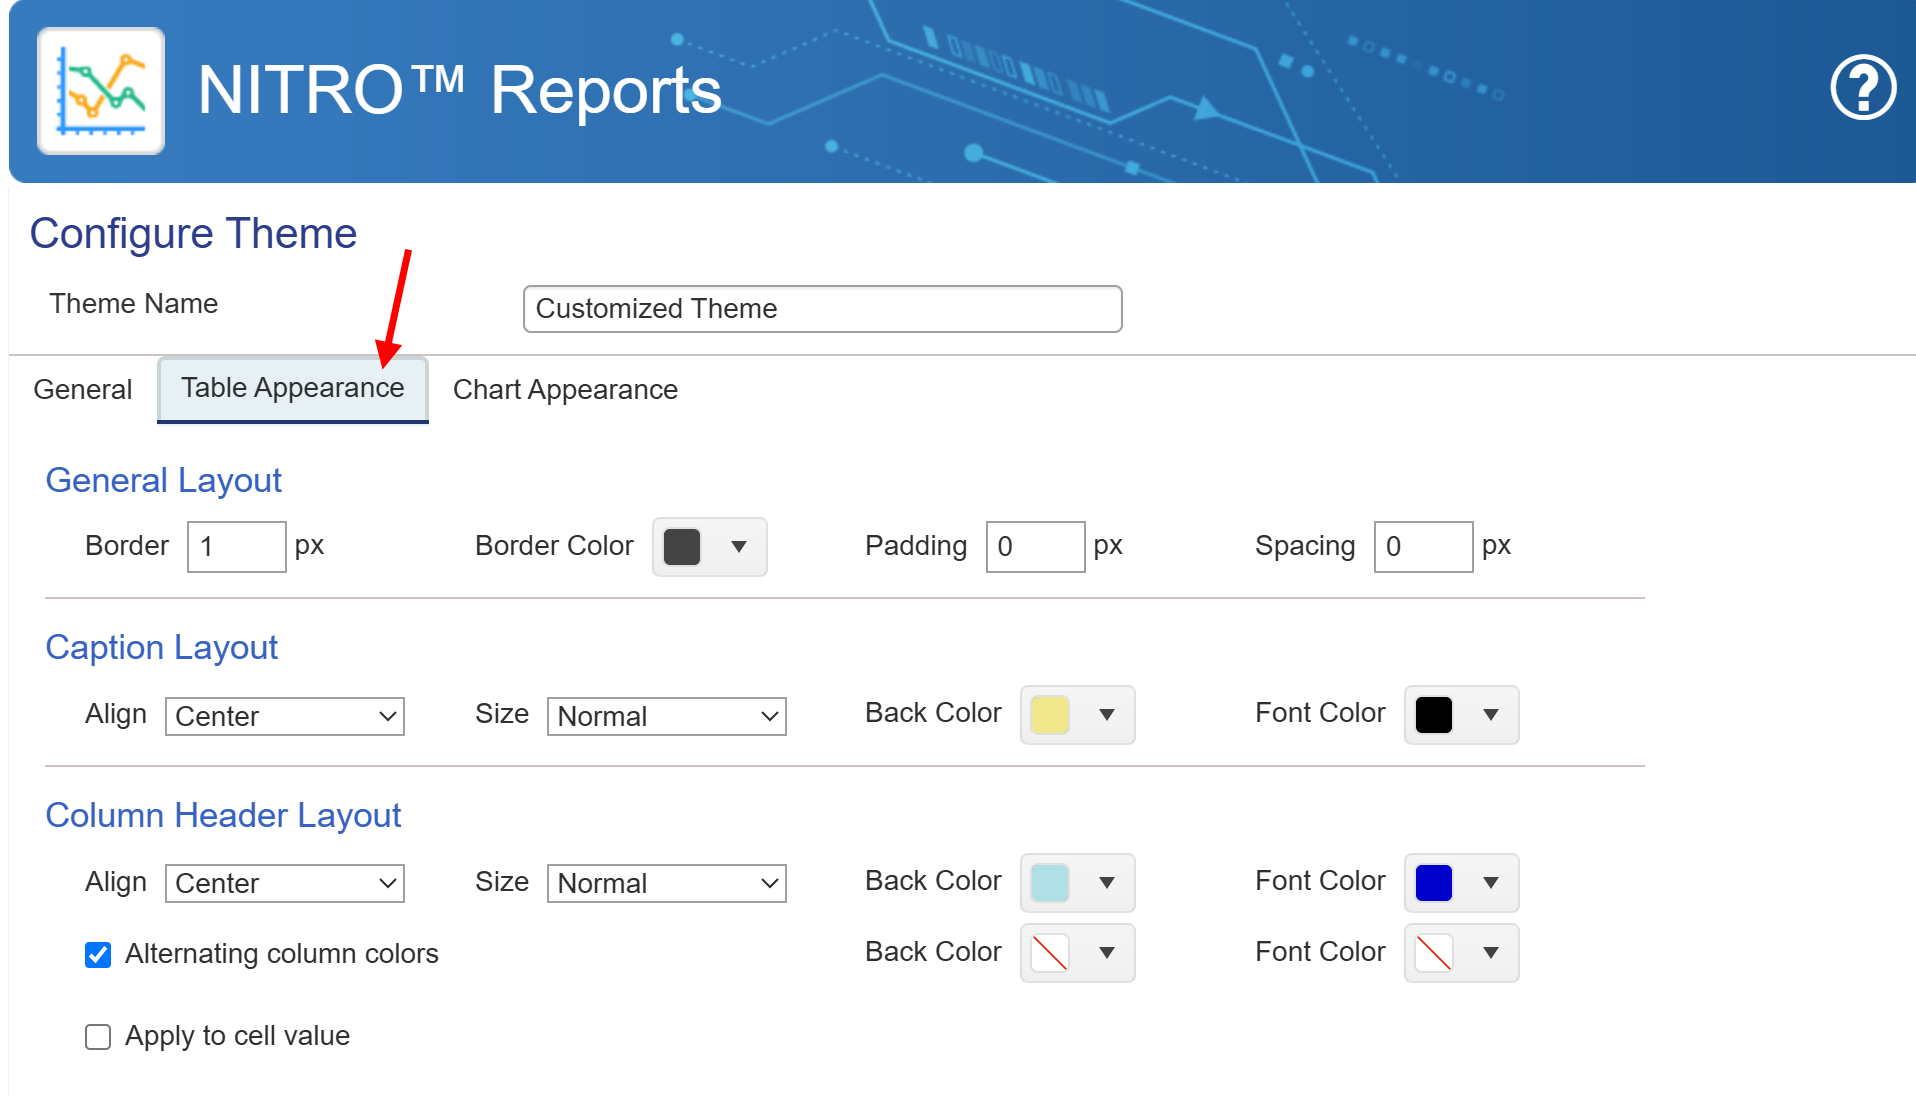Select the Table Appearance tab
Screen dimensions: 1916x1096
(x=292, y=388)
